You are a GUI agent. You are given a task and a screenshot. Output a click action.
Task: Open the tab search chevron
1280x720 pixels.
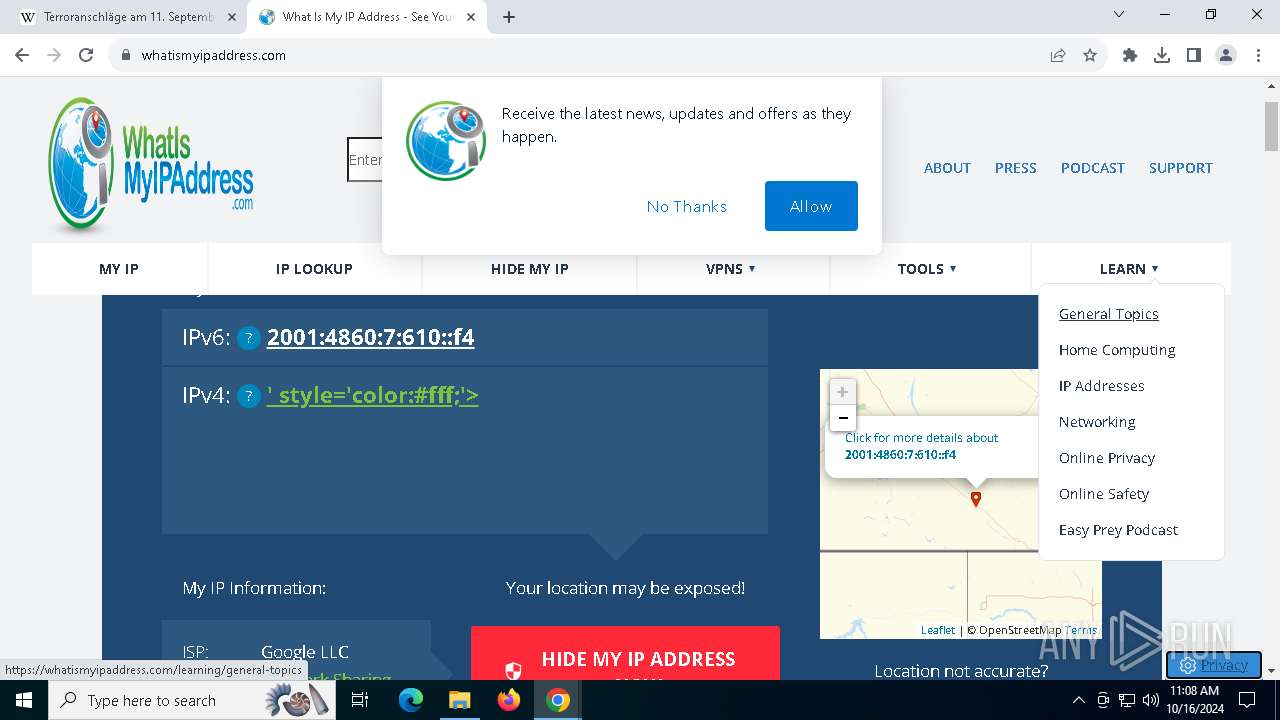coord(1119,15)
